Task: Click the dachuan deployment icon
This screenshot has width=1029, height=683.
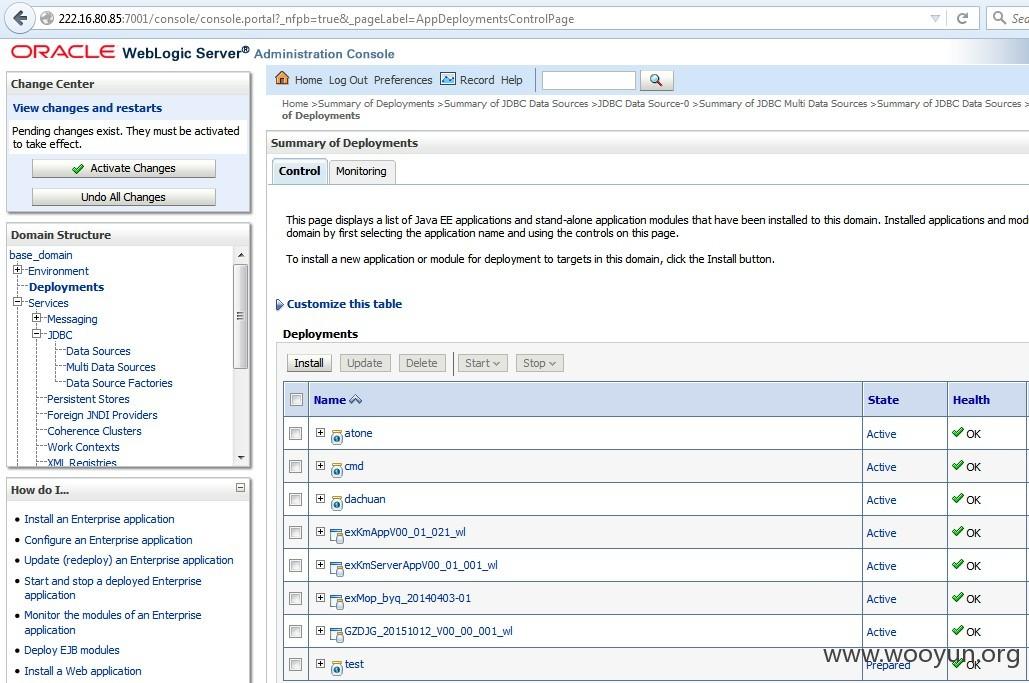Action: 337,502
